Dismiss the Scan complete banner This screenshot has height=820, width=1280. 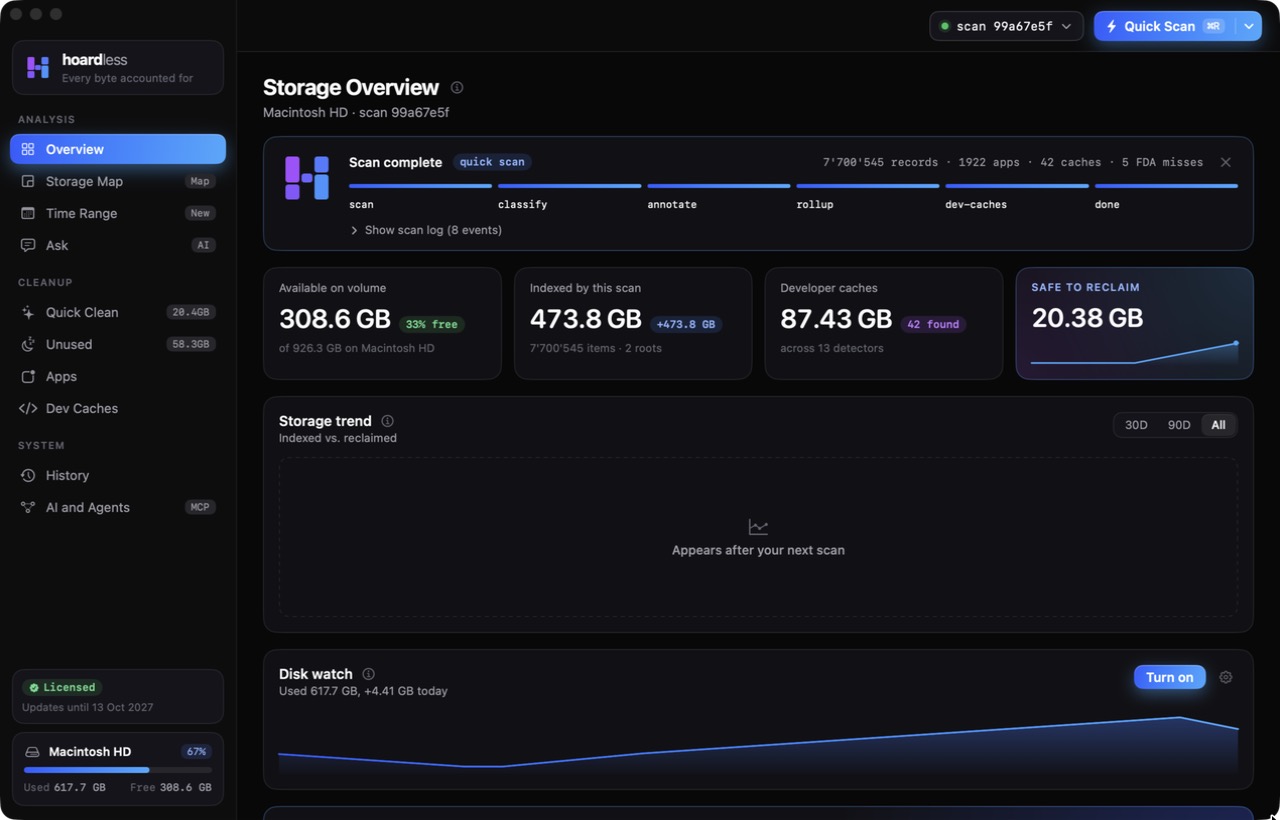[1226, 162]
